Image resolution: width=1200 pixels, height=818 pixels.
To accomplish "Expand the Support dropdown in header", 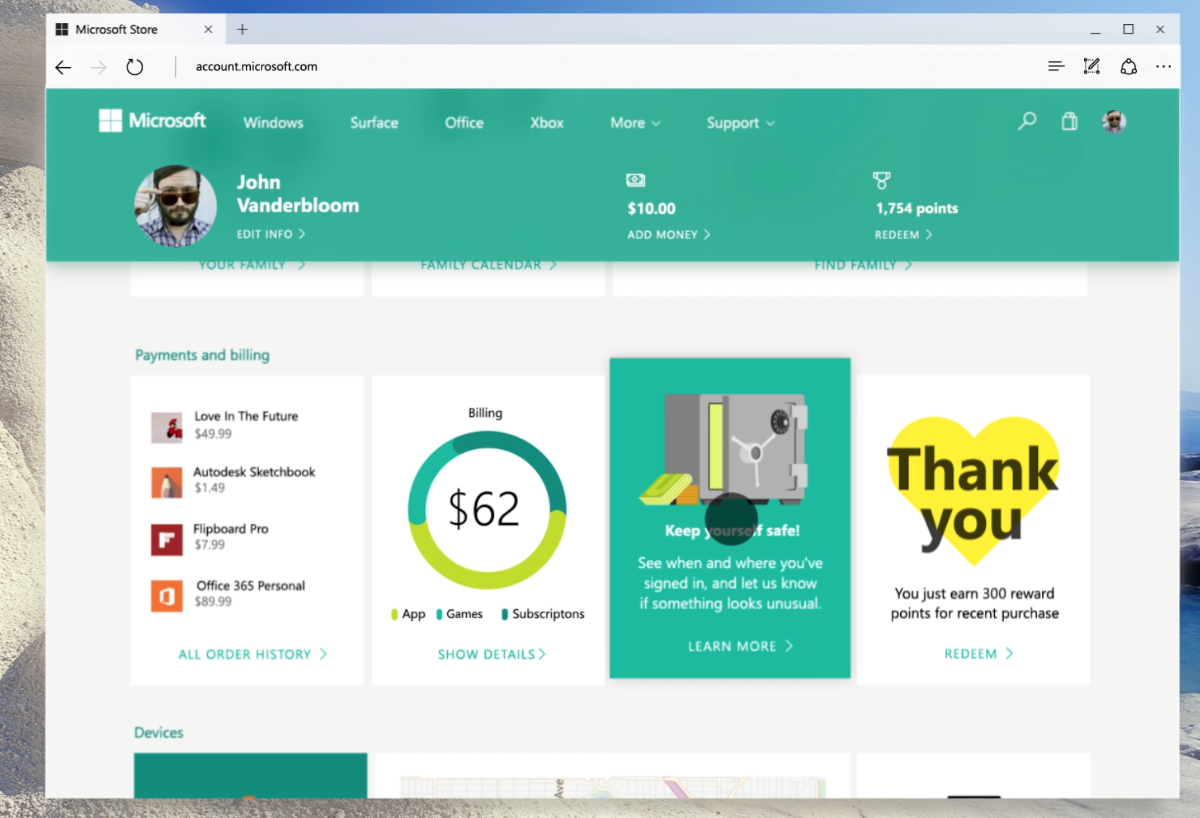I will pos(740,123).
